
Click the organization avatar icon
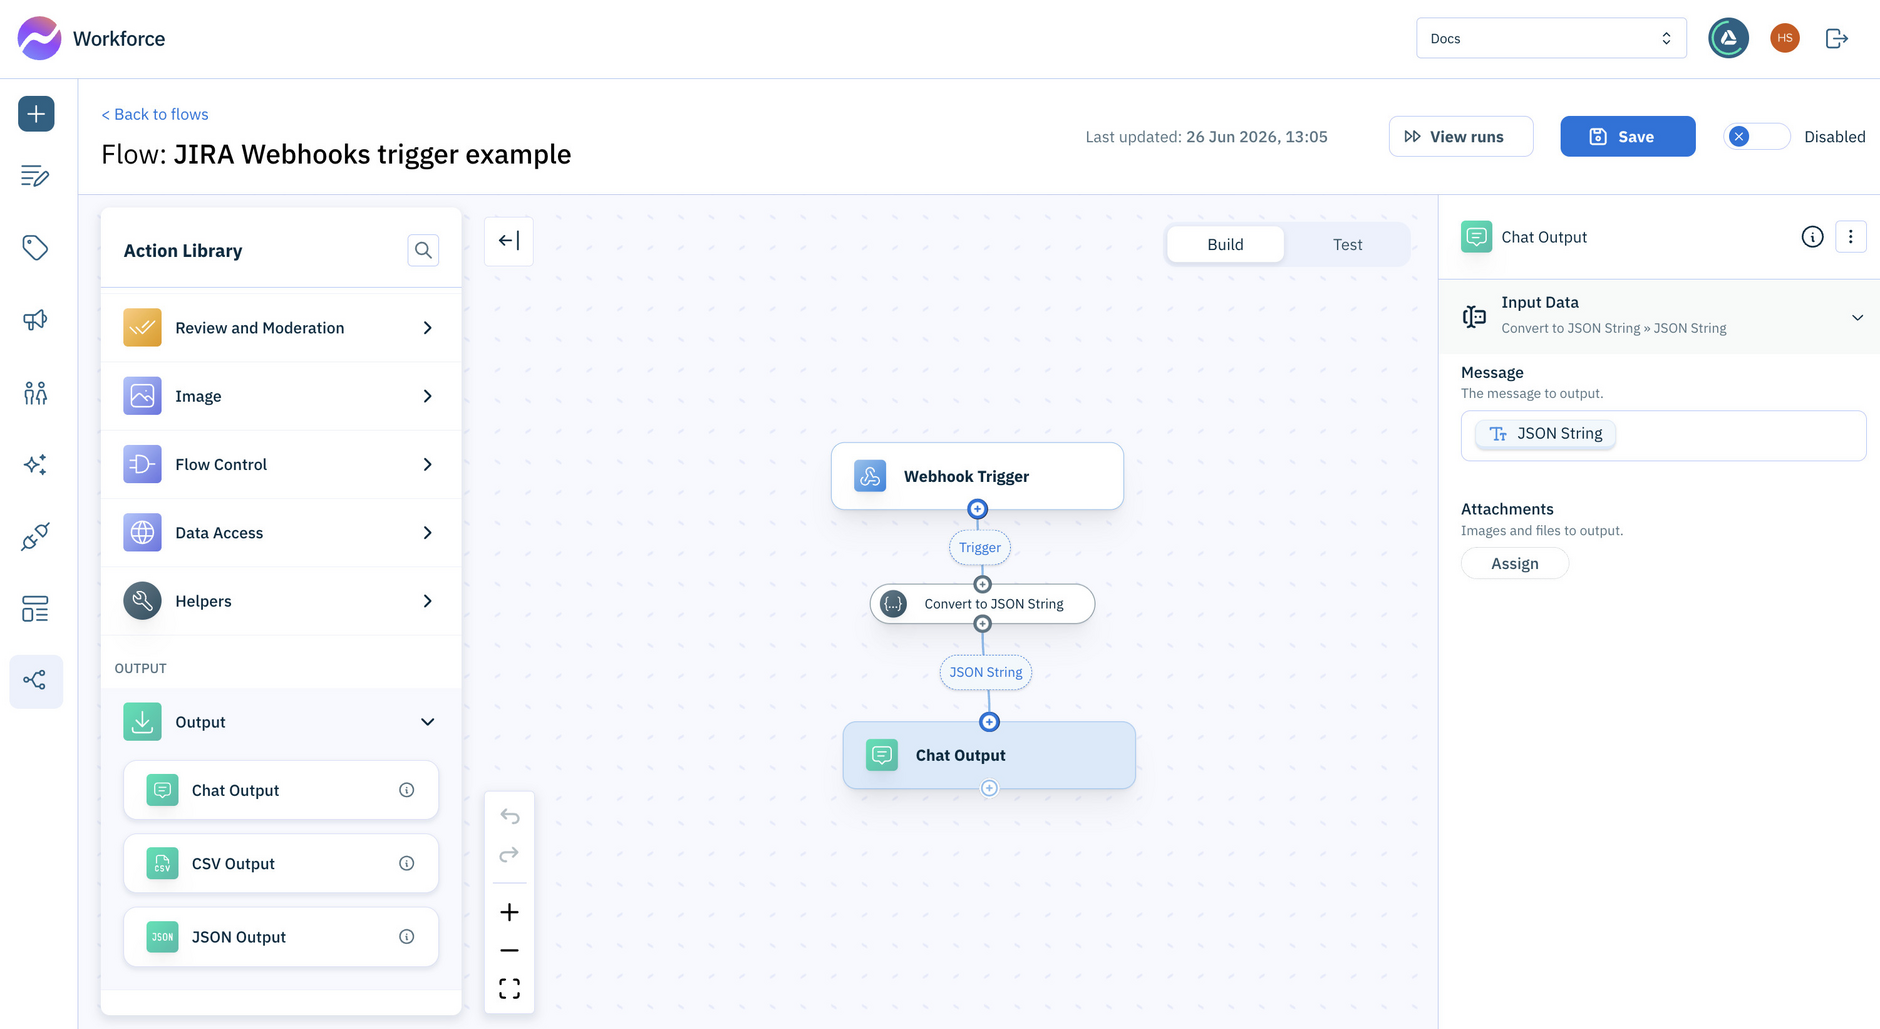(1729, 38)
